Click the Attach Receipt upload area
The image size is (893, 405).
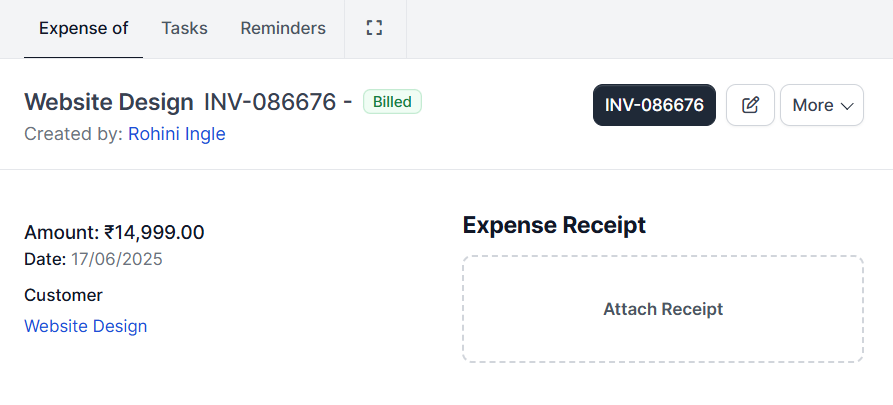[662, 309]
